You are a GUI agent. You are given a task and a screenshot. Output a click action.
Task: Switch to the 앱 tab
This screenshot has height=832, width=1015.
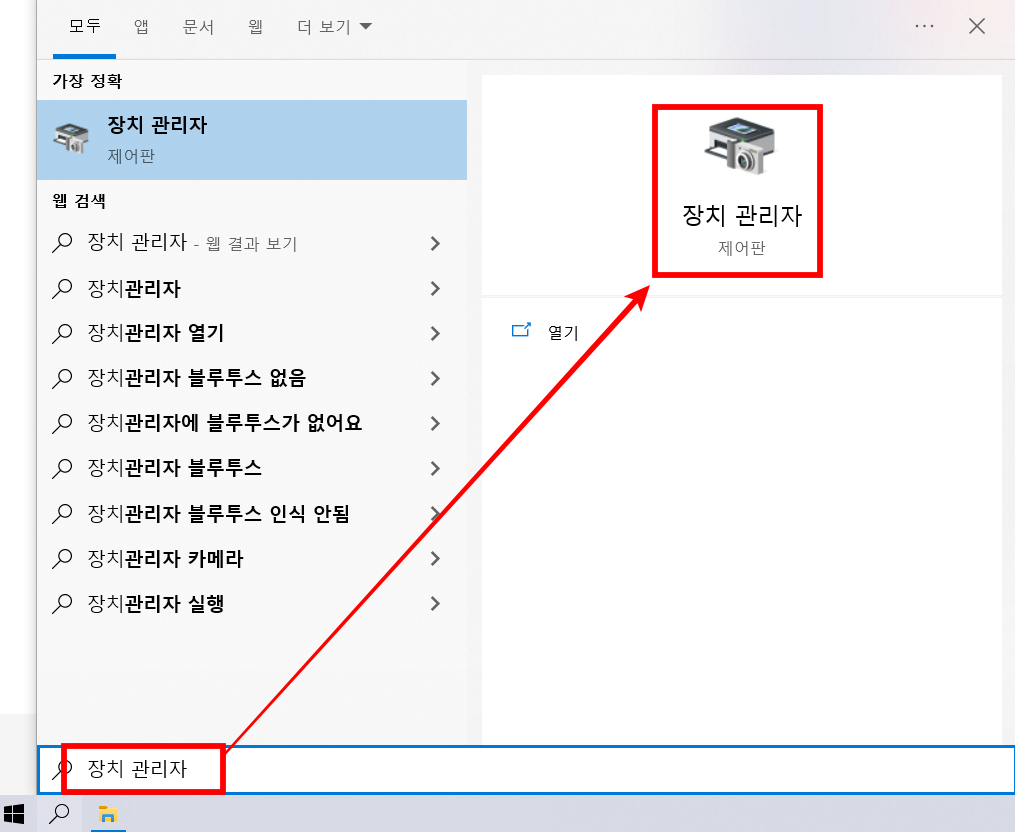(141, 27)
